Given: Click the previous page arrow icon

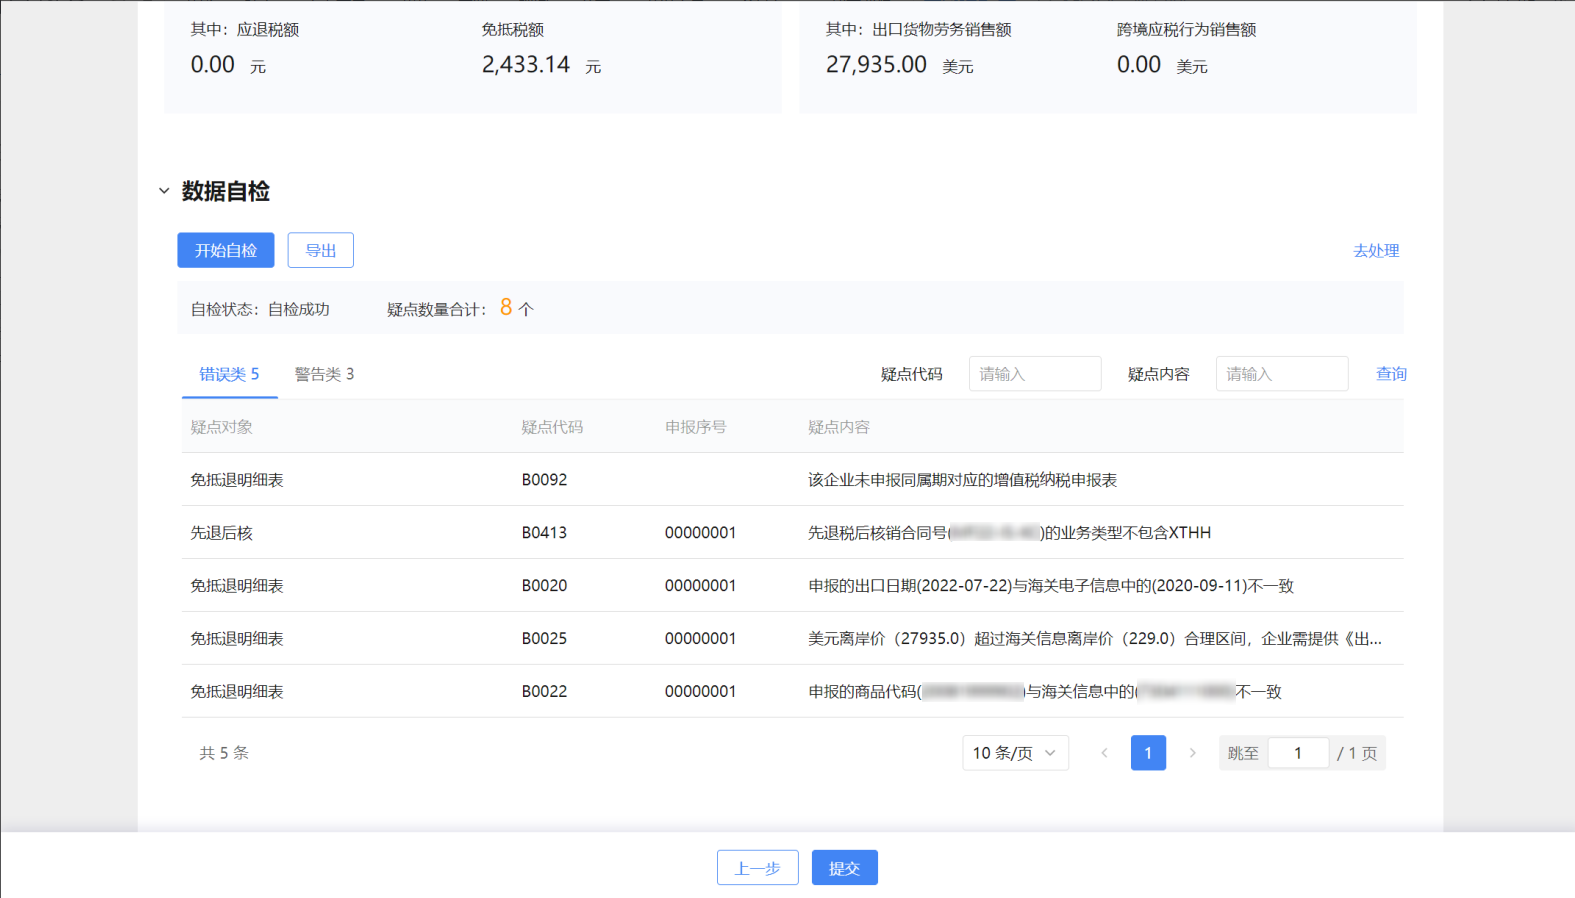Looking at the screenshot, I should [x=1104, y=753].
